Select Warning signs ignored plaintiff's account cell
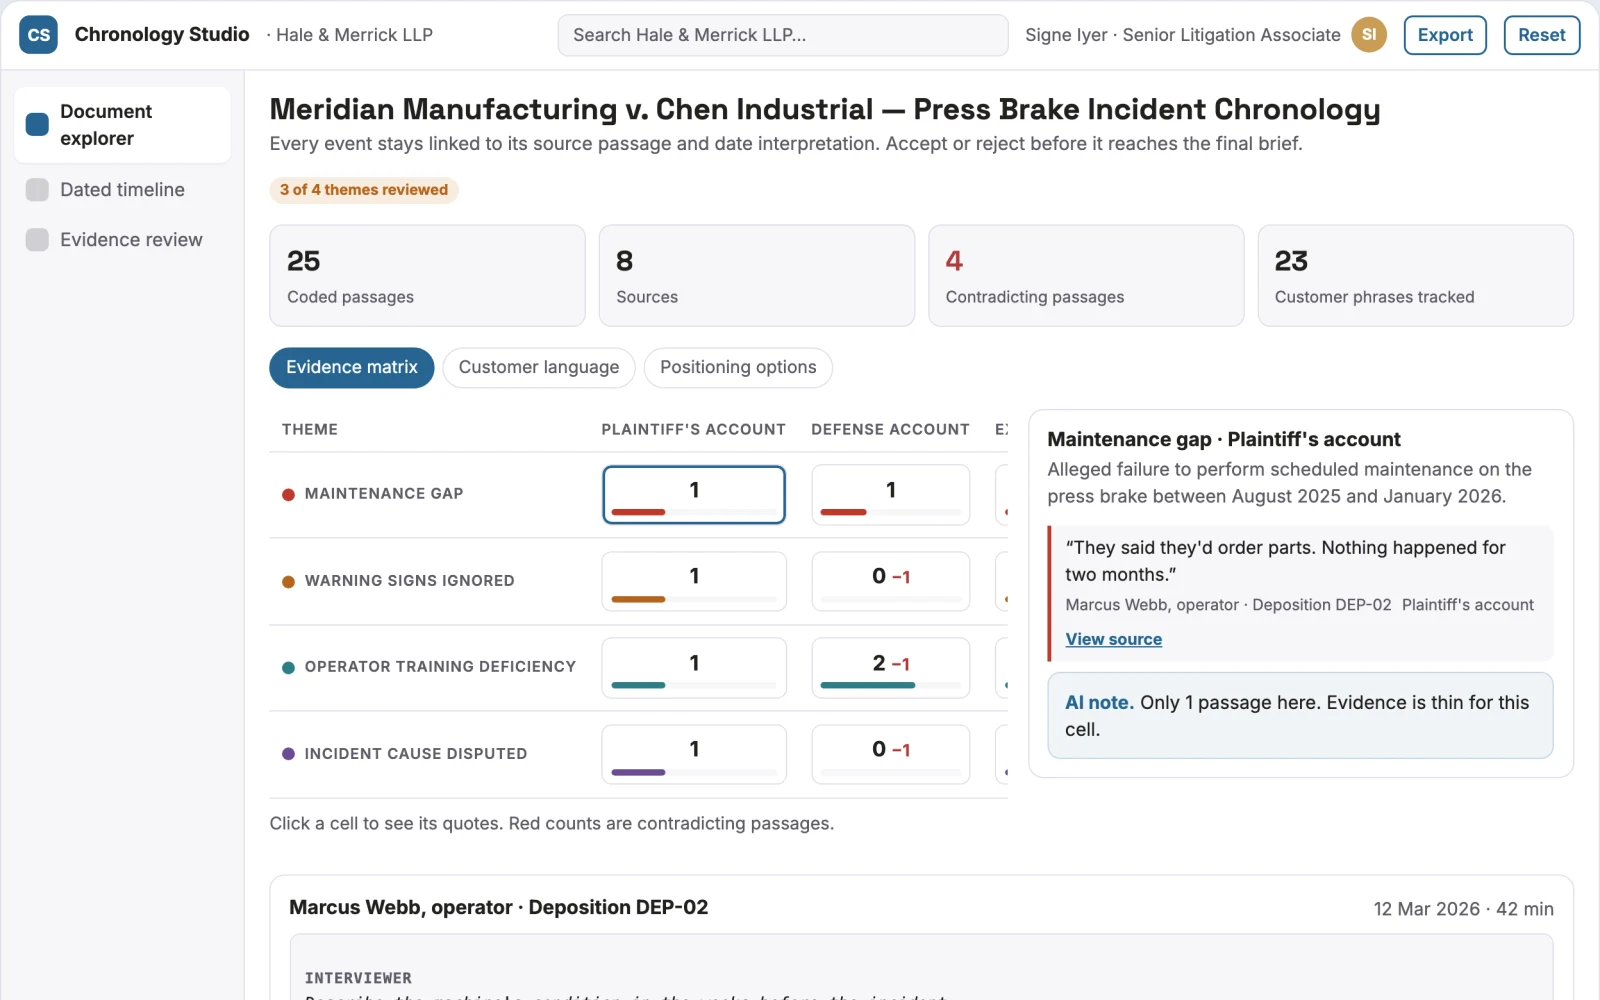 click(x=694, y=581)
